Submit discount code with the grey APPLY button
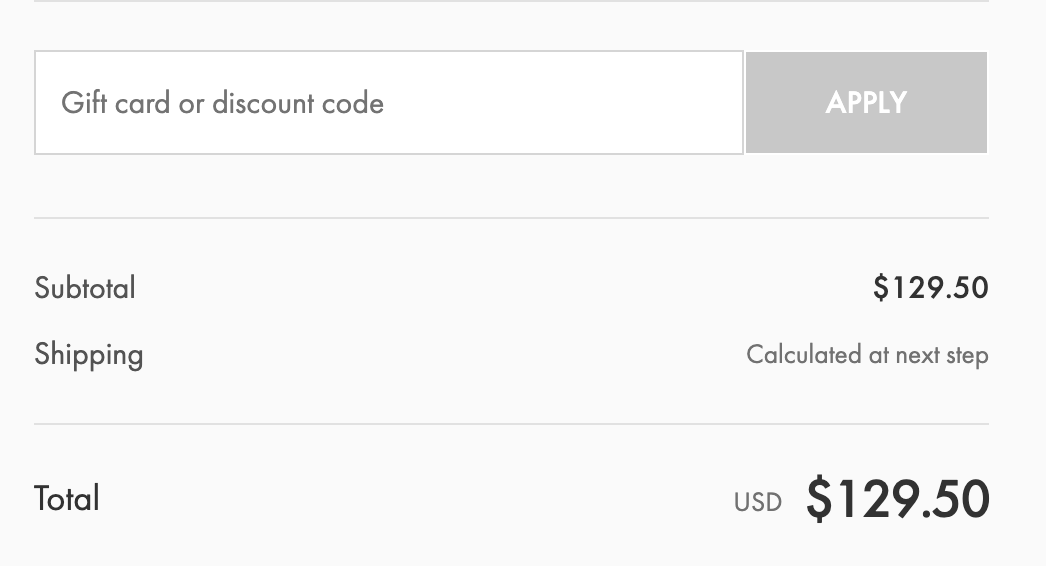The height and width of the screenshot is (566, 1046). (866, 103)
